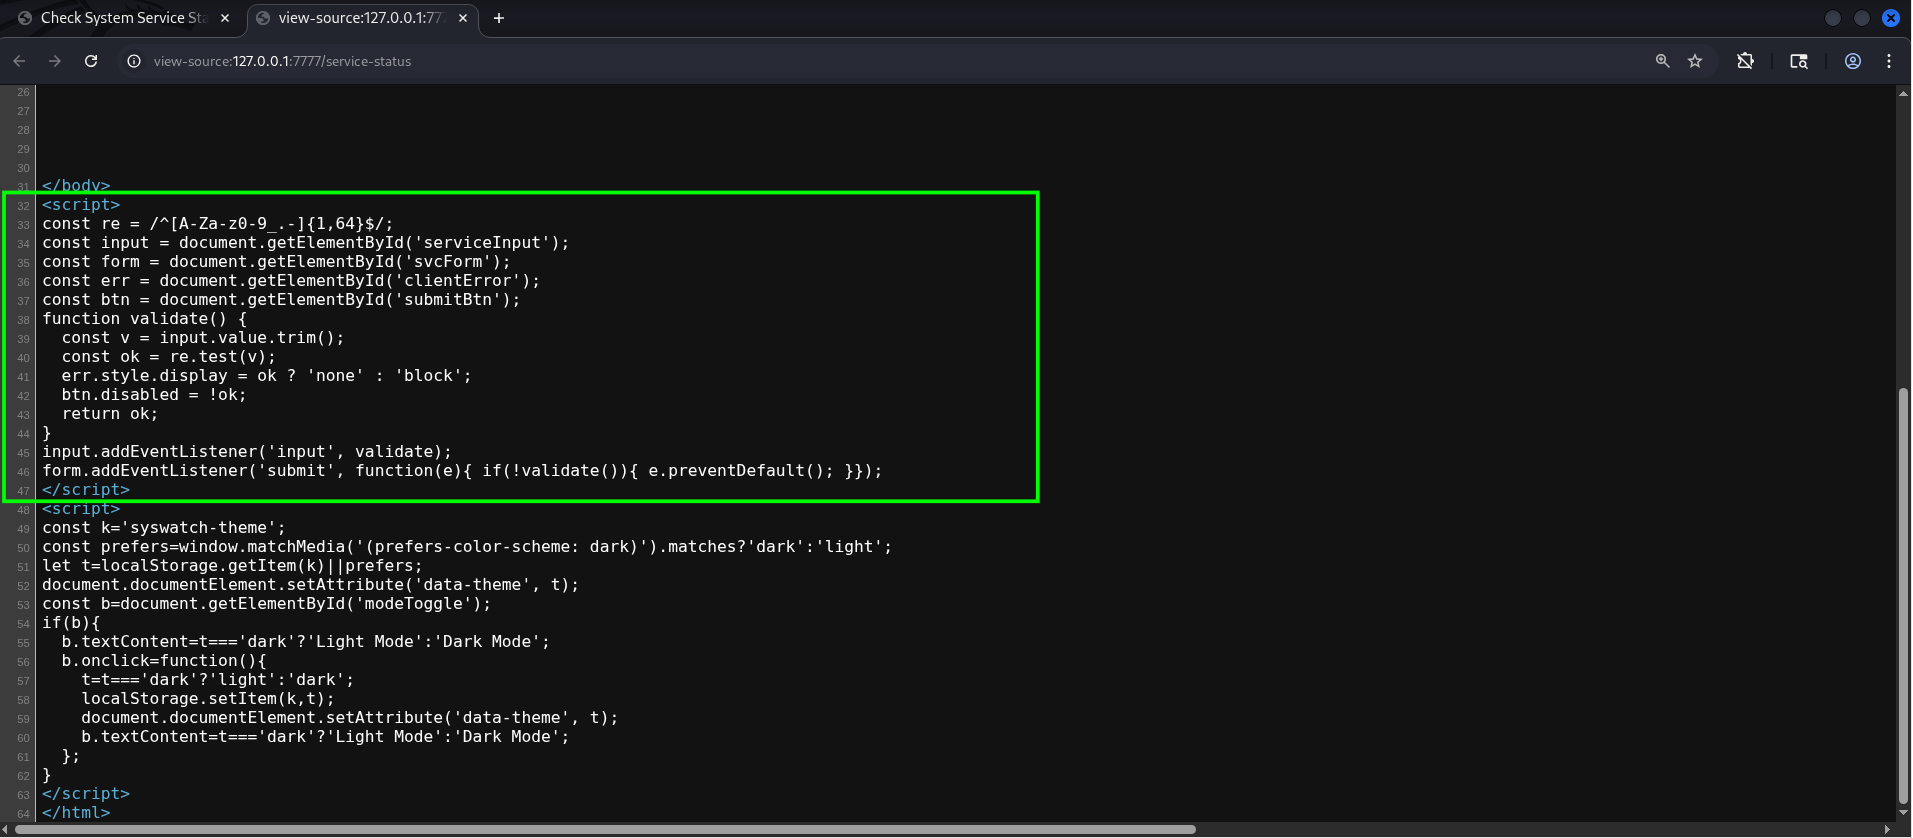Click right arrow of horizontal scrollbar
Viewport: 1913px width, 838px height.
(x=1888, y=829)
